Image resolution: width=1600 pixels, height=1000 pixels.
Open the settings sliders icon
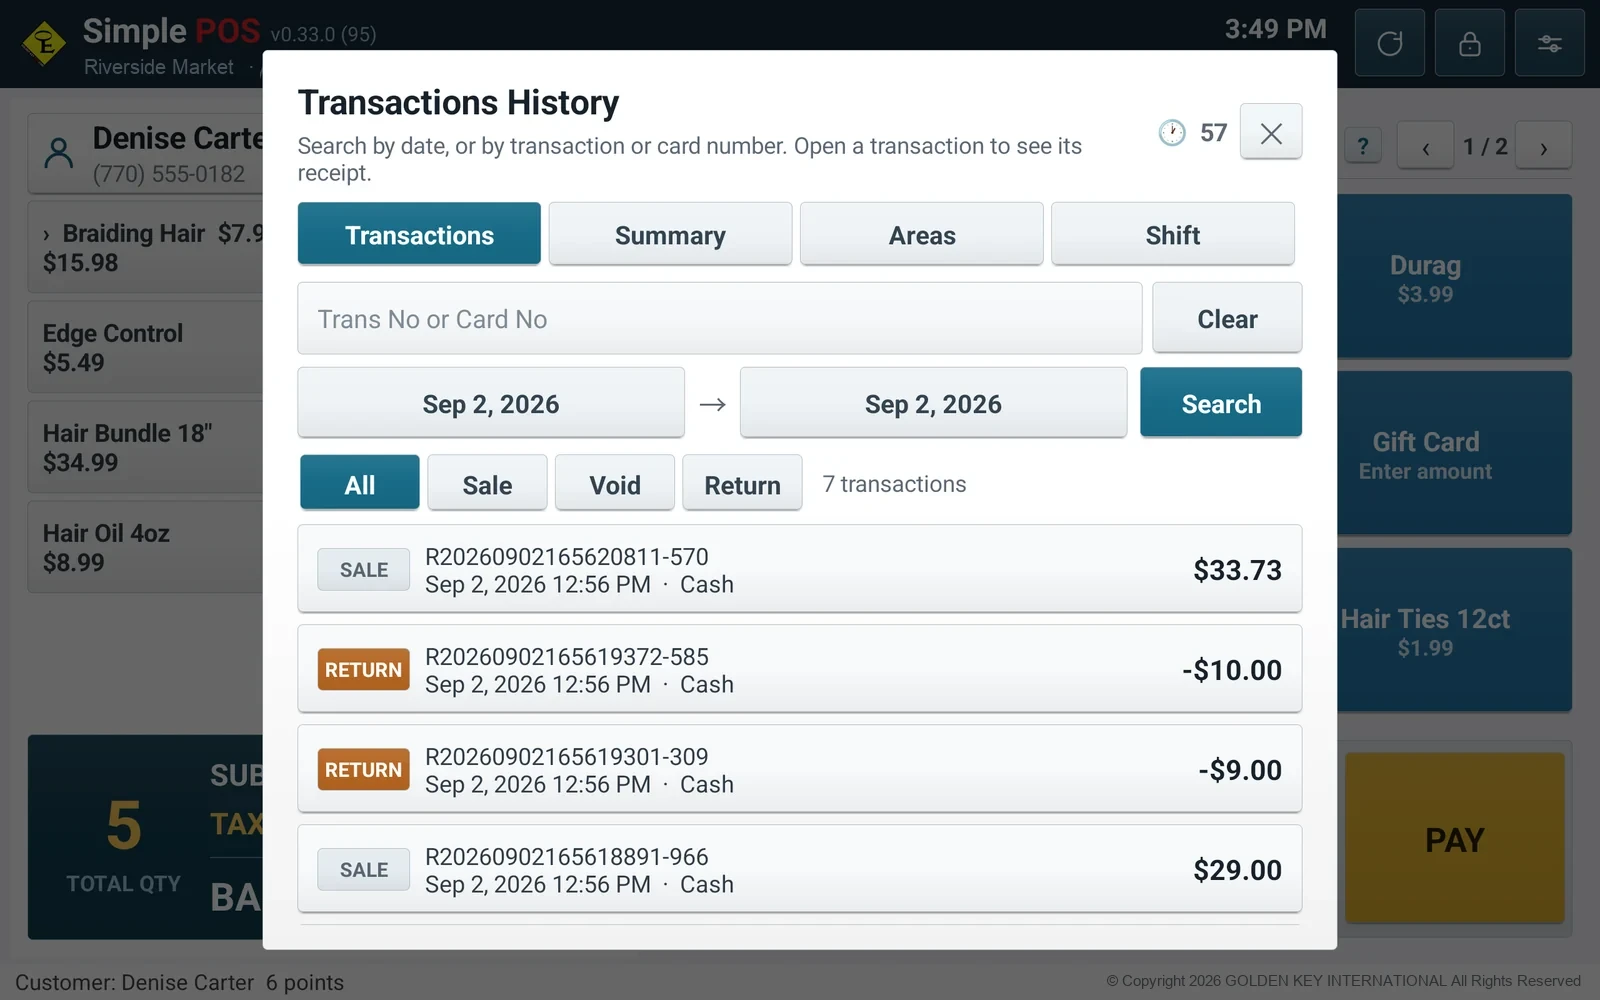coord(1549,43)
